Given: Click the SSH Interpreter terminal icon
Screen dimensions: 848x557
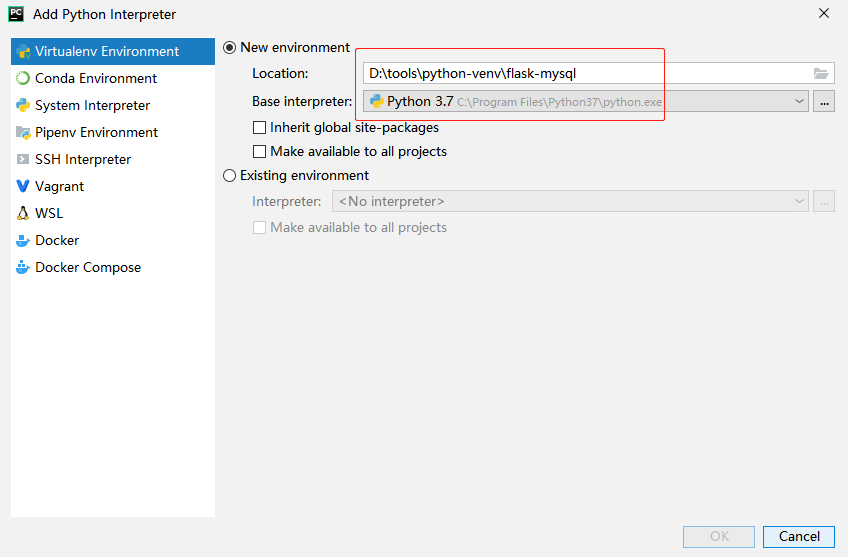Looking at the screenshot, I should [x=23, y=159].
